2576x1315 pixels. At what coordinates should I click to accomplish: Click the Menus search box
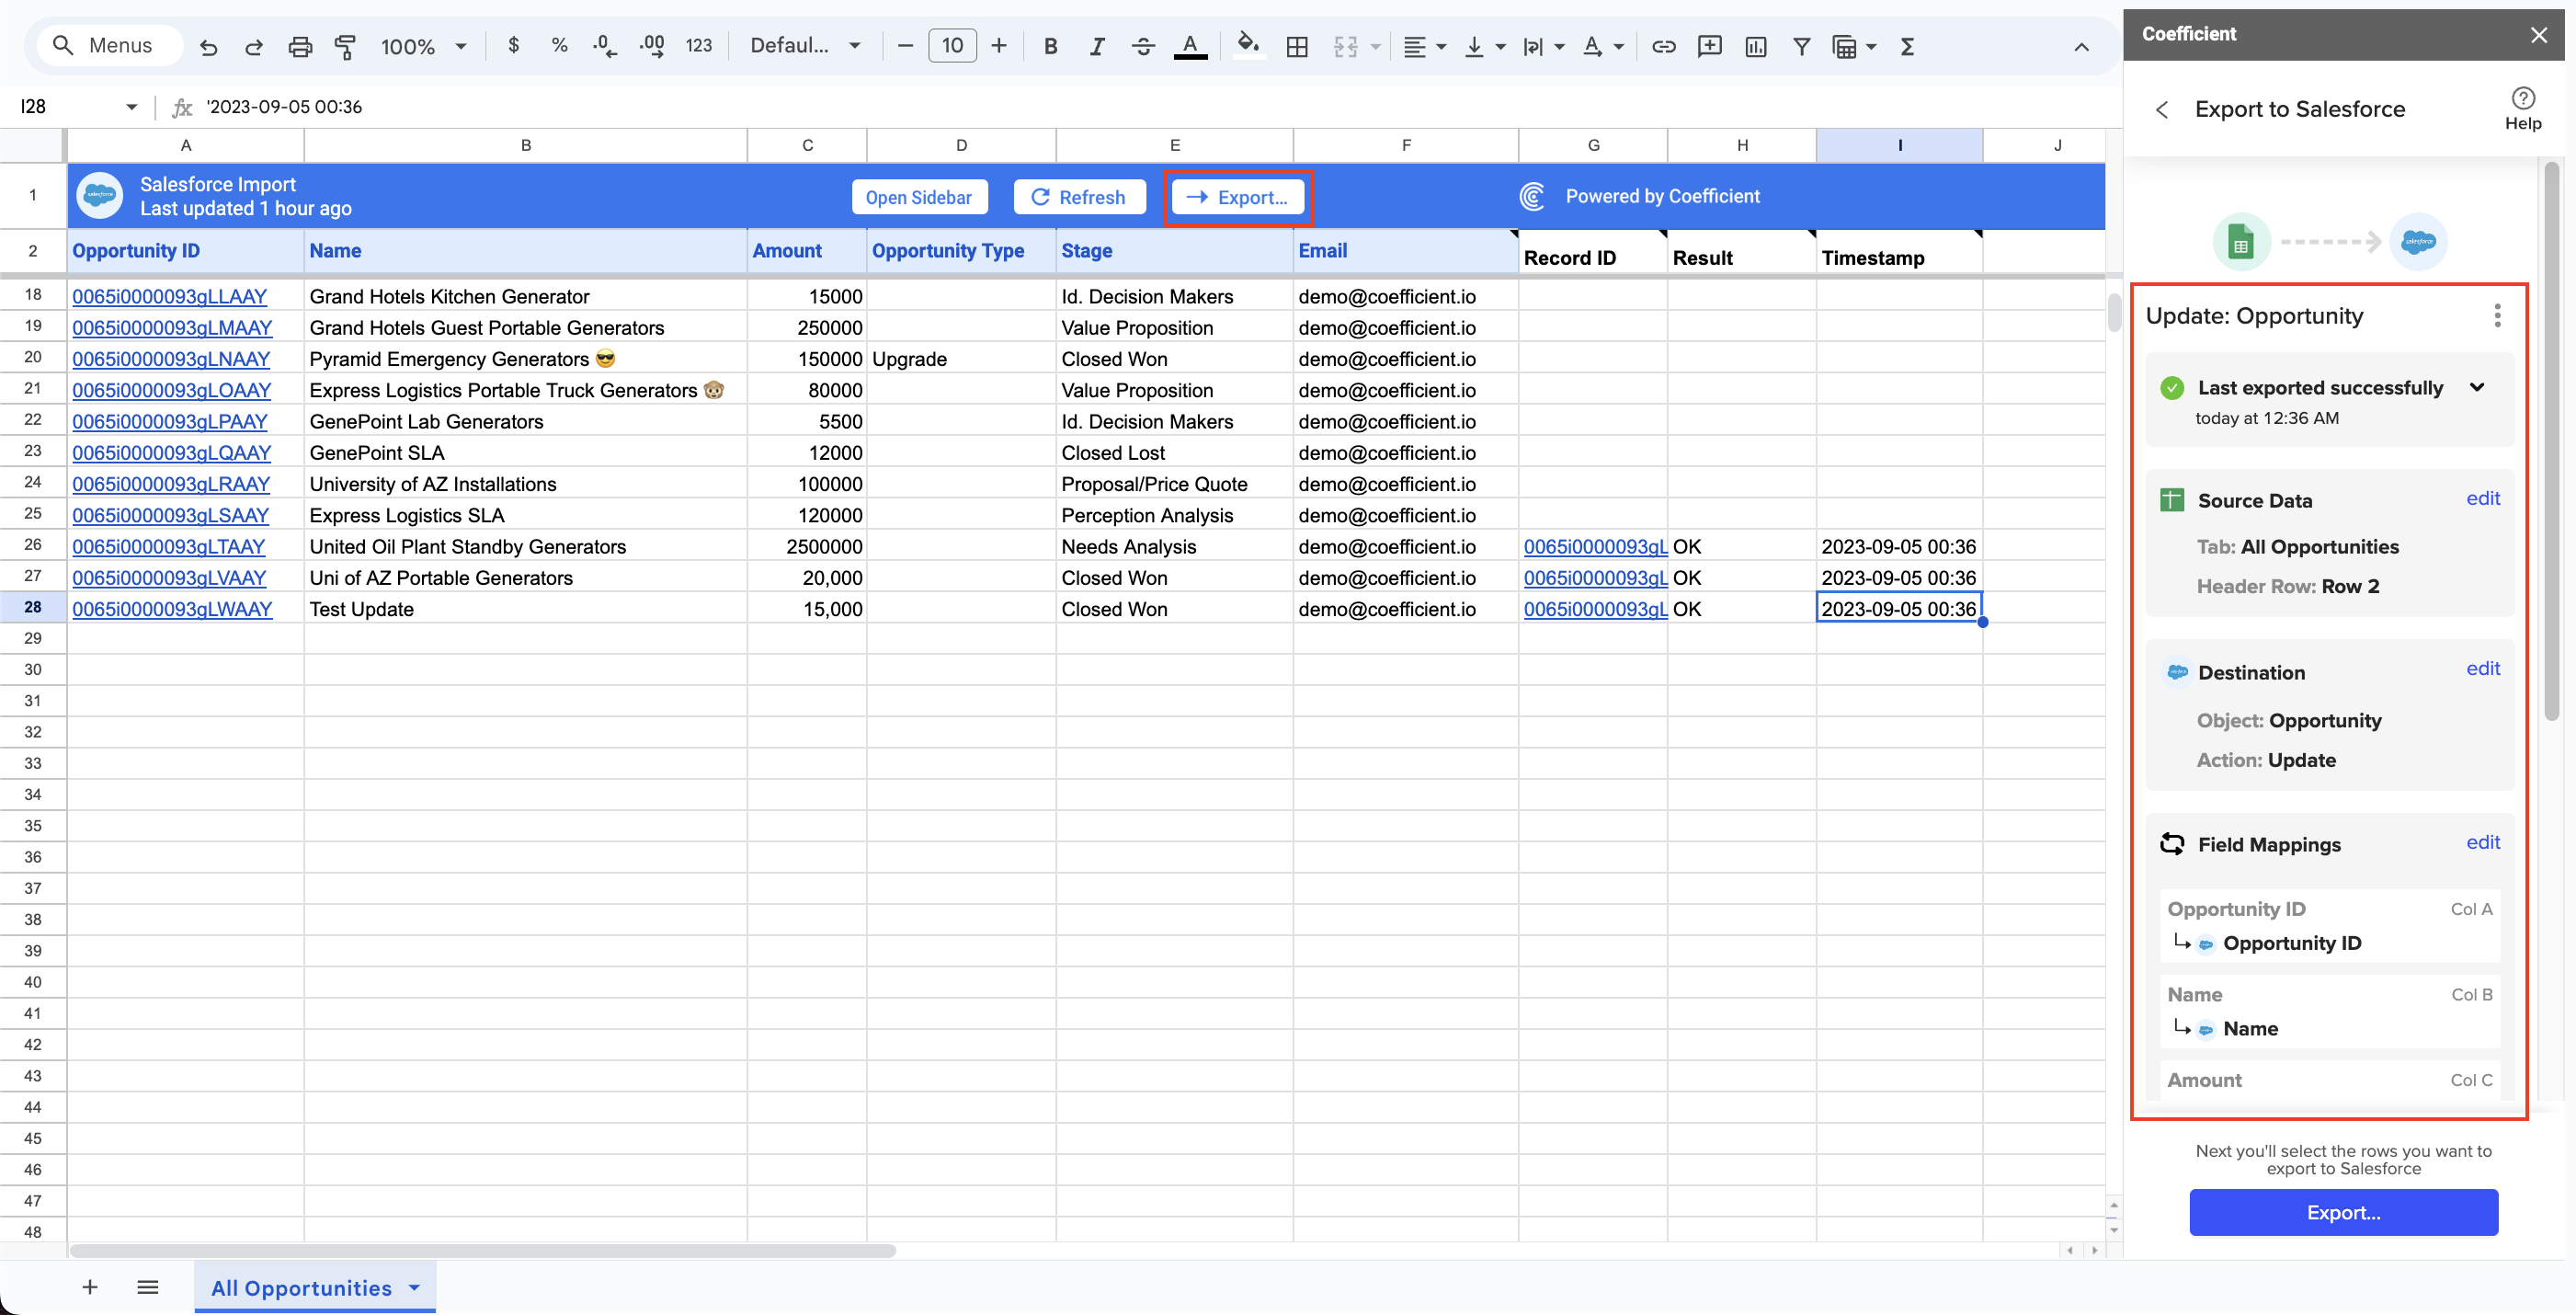tap(110, 45)
